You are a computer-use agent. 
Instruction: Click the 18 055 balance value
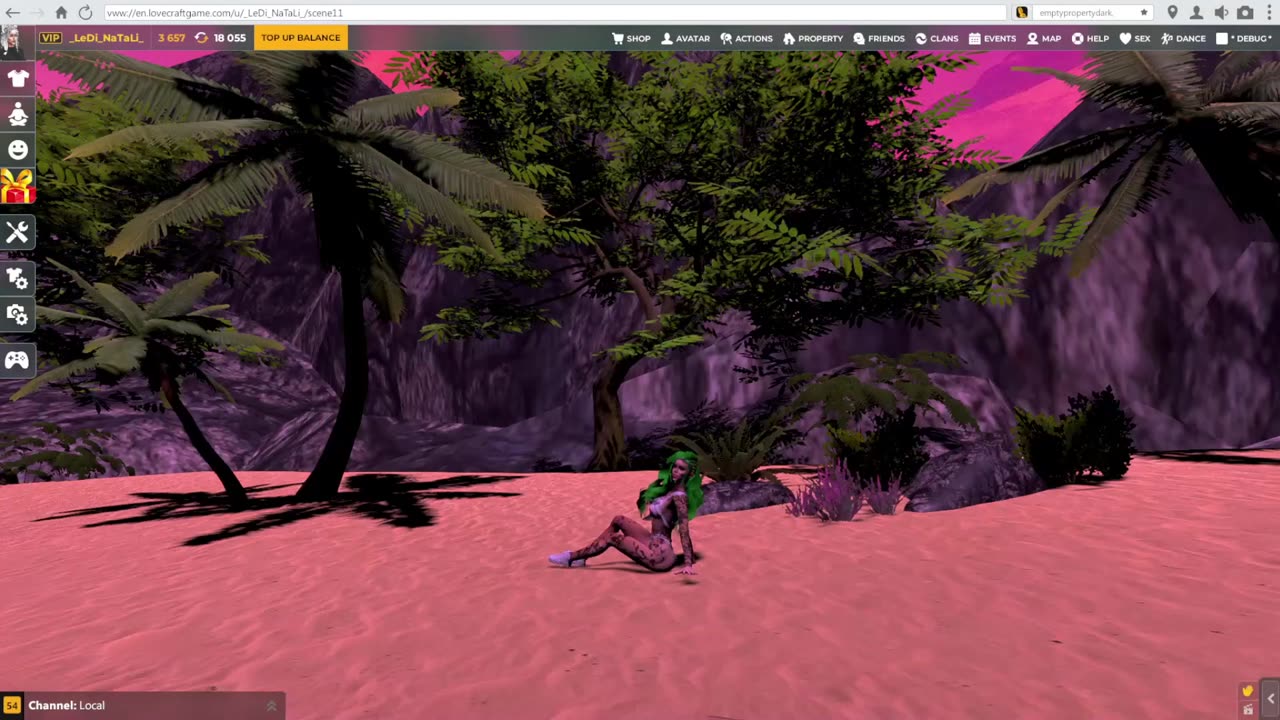[x=230, y=38]
